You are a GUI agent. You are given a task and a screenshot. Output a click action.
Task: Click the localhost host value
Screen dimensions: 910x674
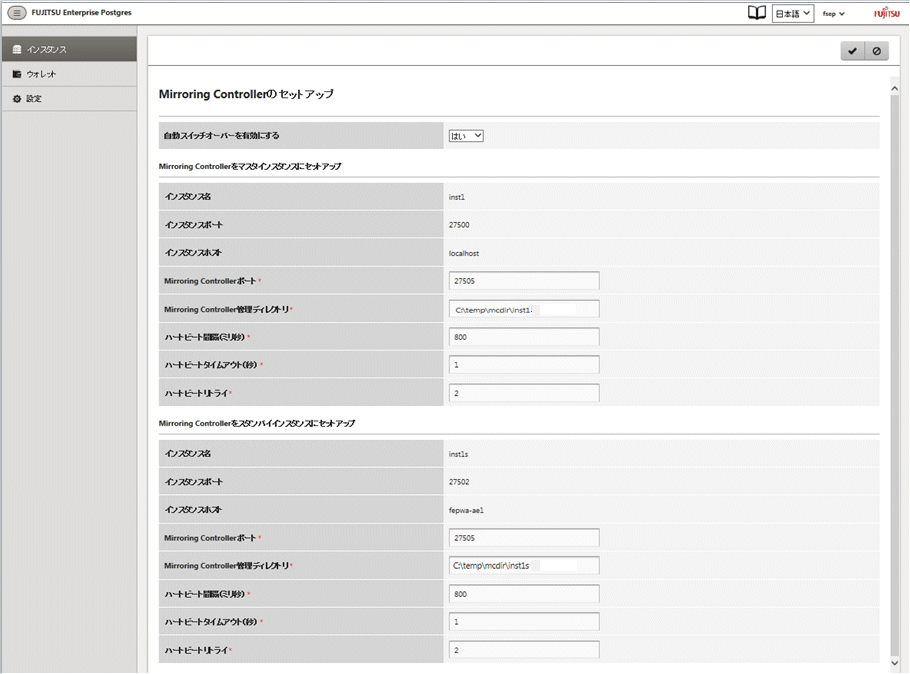pos(464,253)
